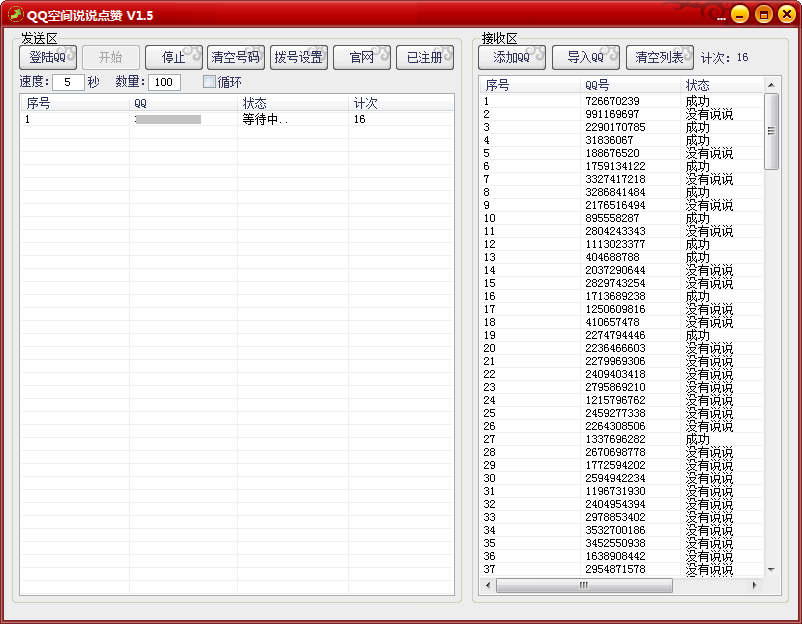Select QQ number 1113023377
Image resolution: width=802 pixels, height=624 pixels.
click(x=615, y=244)
